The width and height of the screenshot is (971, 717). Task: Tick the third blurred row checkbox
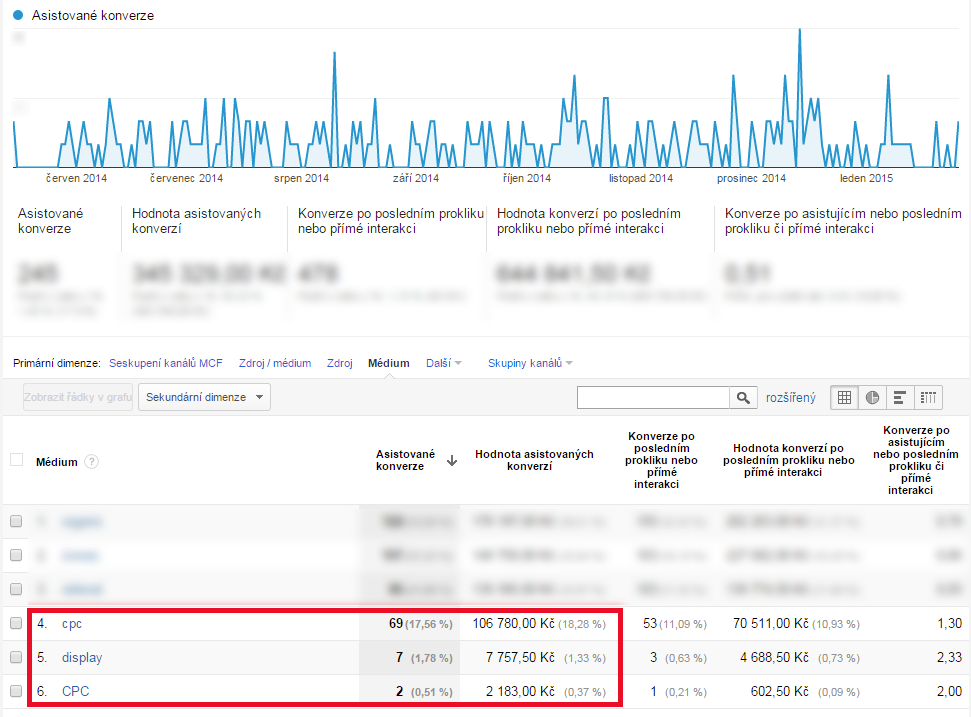[16, 589]
